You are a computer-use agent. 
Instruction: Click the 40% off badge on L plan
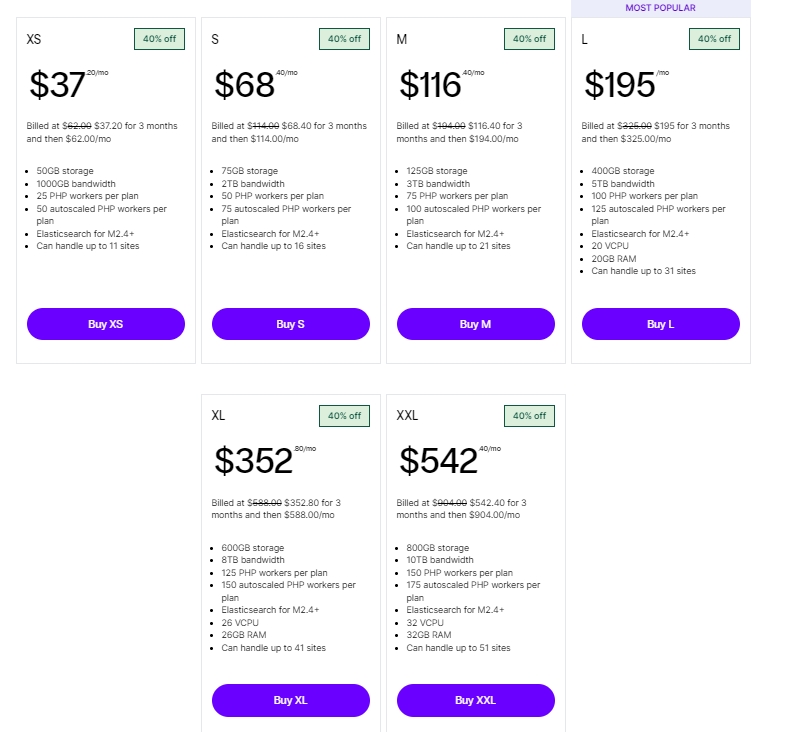pos(715,39)
